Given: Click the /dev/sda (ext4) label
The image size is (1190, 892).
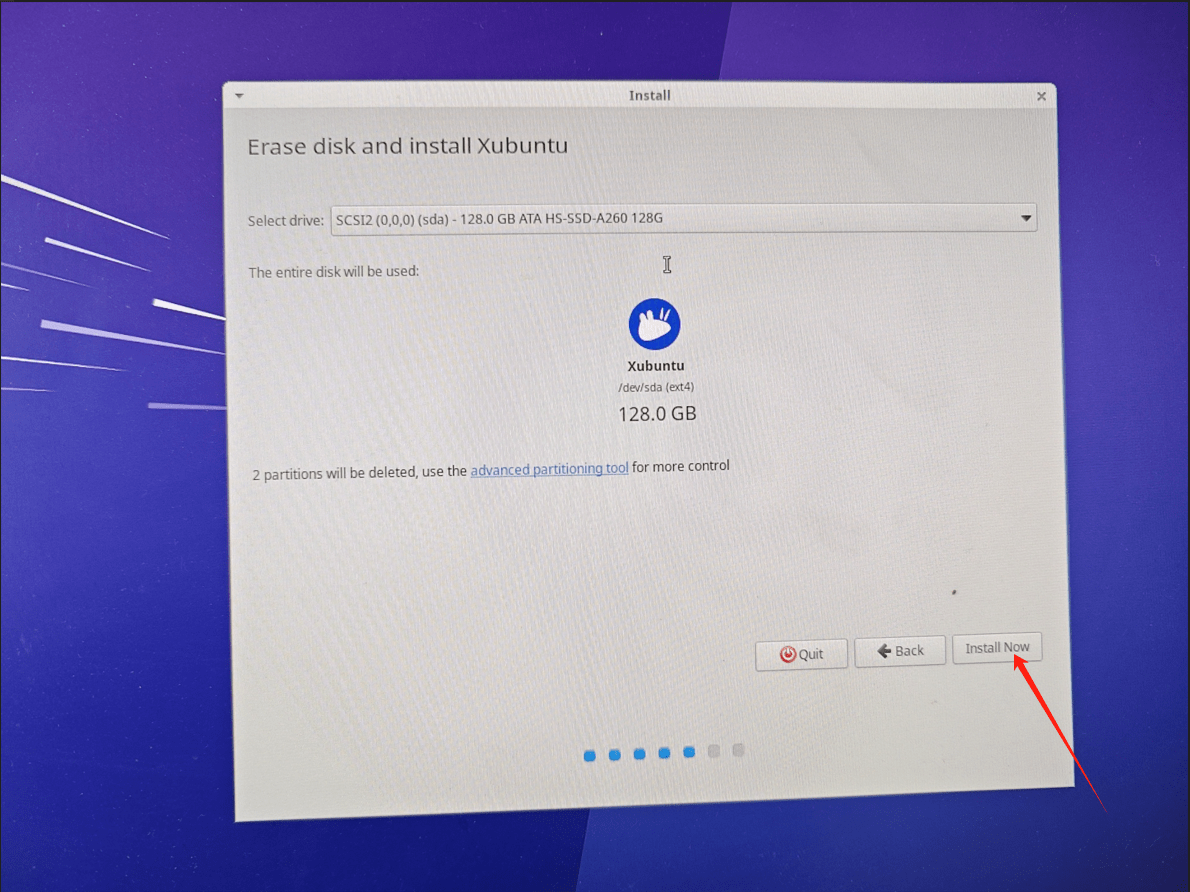Looking at the screenshot, I should pyautogui.click(x=656, y=387).
